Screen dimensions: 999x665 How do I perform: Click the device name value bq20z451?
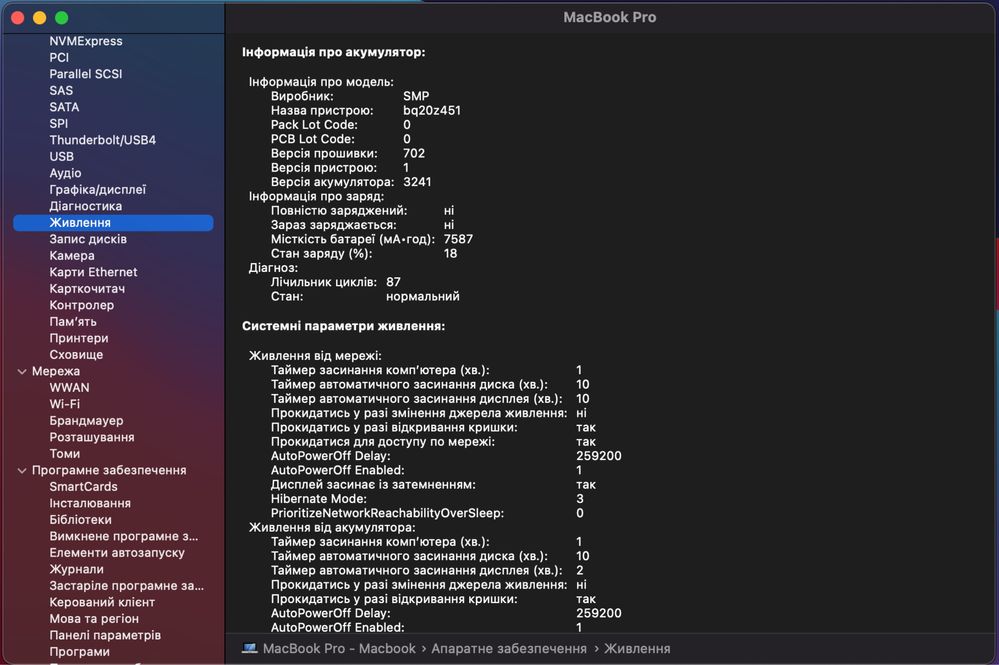pyautogui.click(x=432, y=111)
